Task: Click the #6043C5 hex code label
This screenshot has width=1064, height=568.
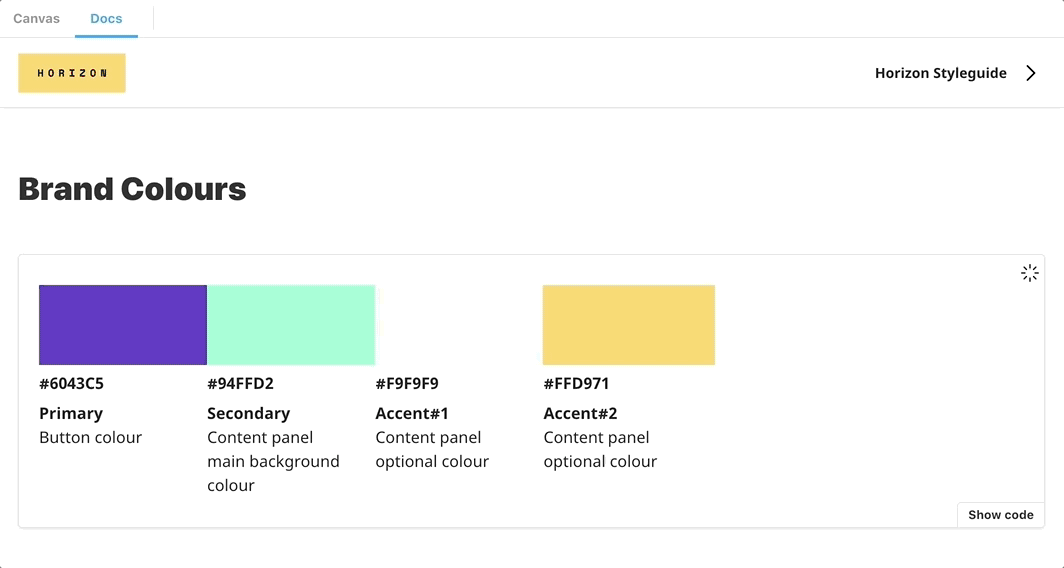Action: [x=72, y=384]
